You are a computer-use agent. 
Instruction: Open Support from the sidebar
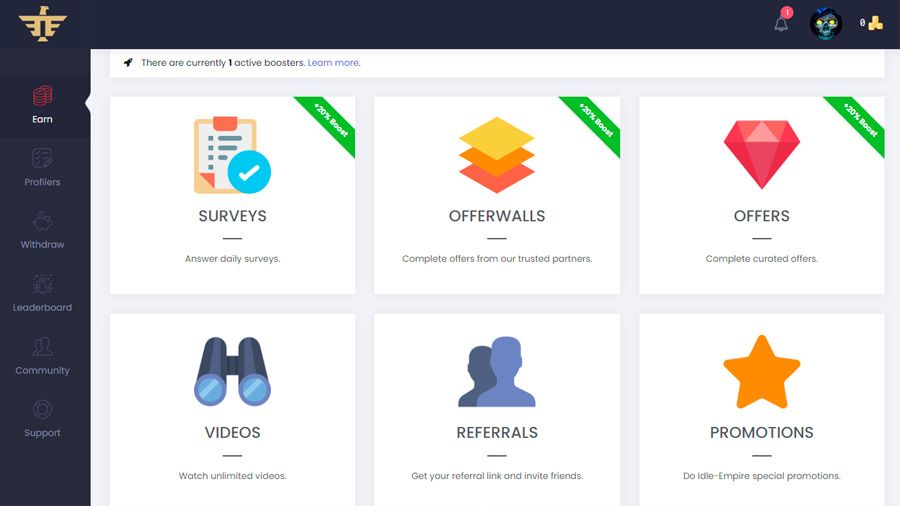tap(42, 419)
